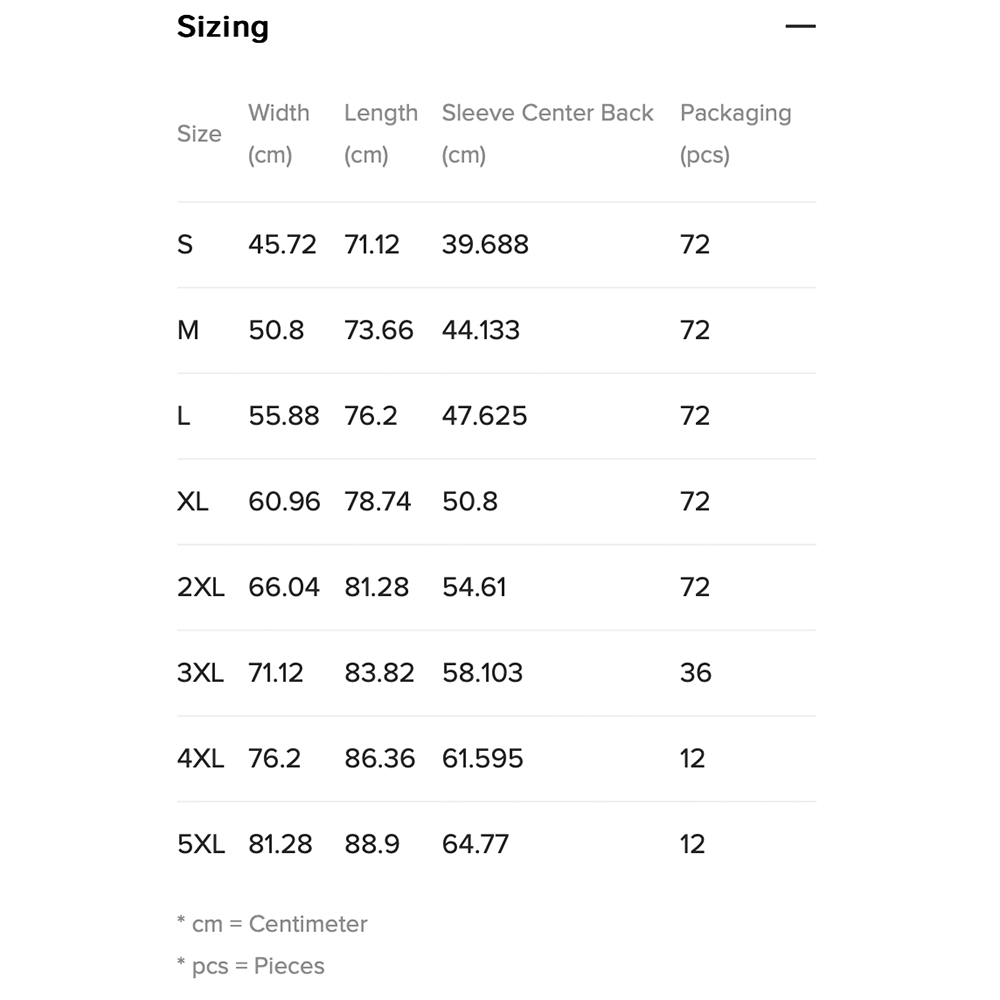Click the Sizing section heading

[x=223, y=27]
